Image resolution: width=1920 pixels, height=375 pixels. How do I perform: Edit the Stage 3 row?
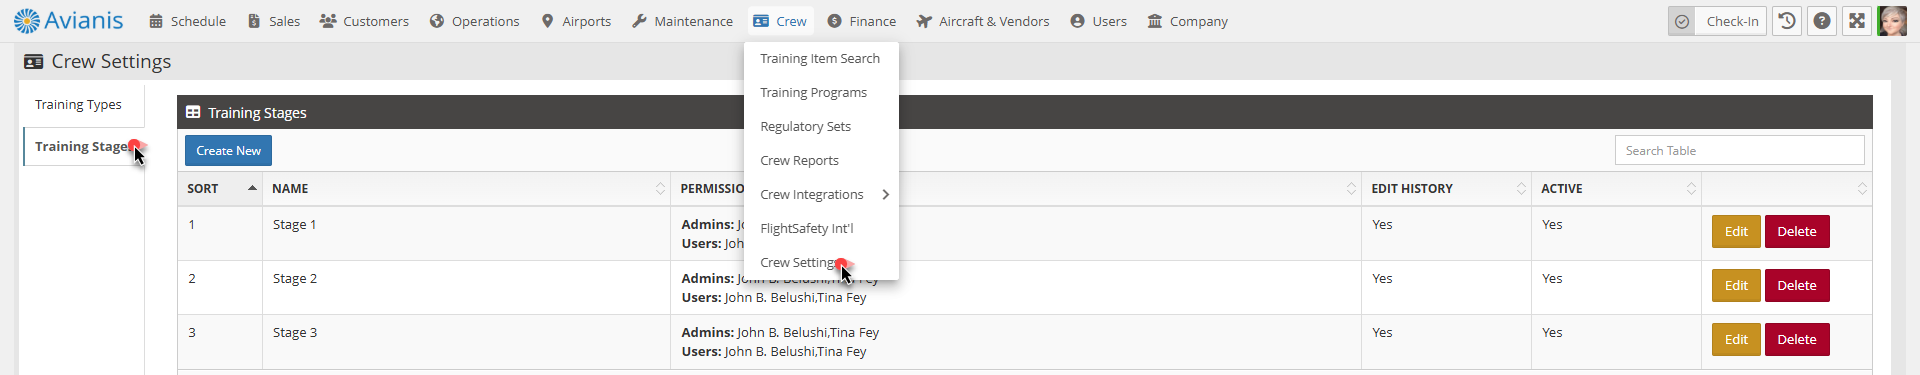pyautogui.click(x=1736, y=340)
